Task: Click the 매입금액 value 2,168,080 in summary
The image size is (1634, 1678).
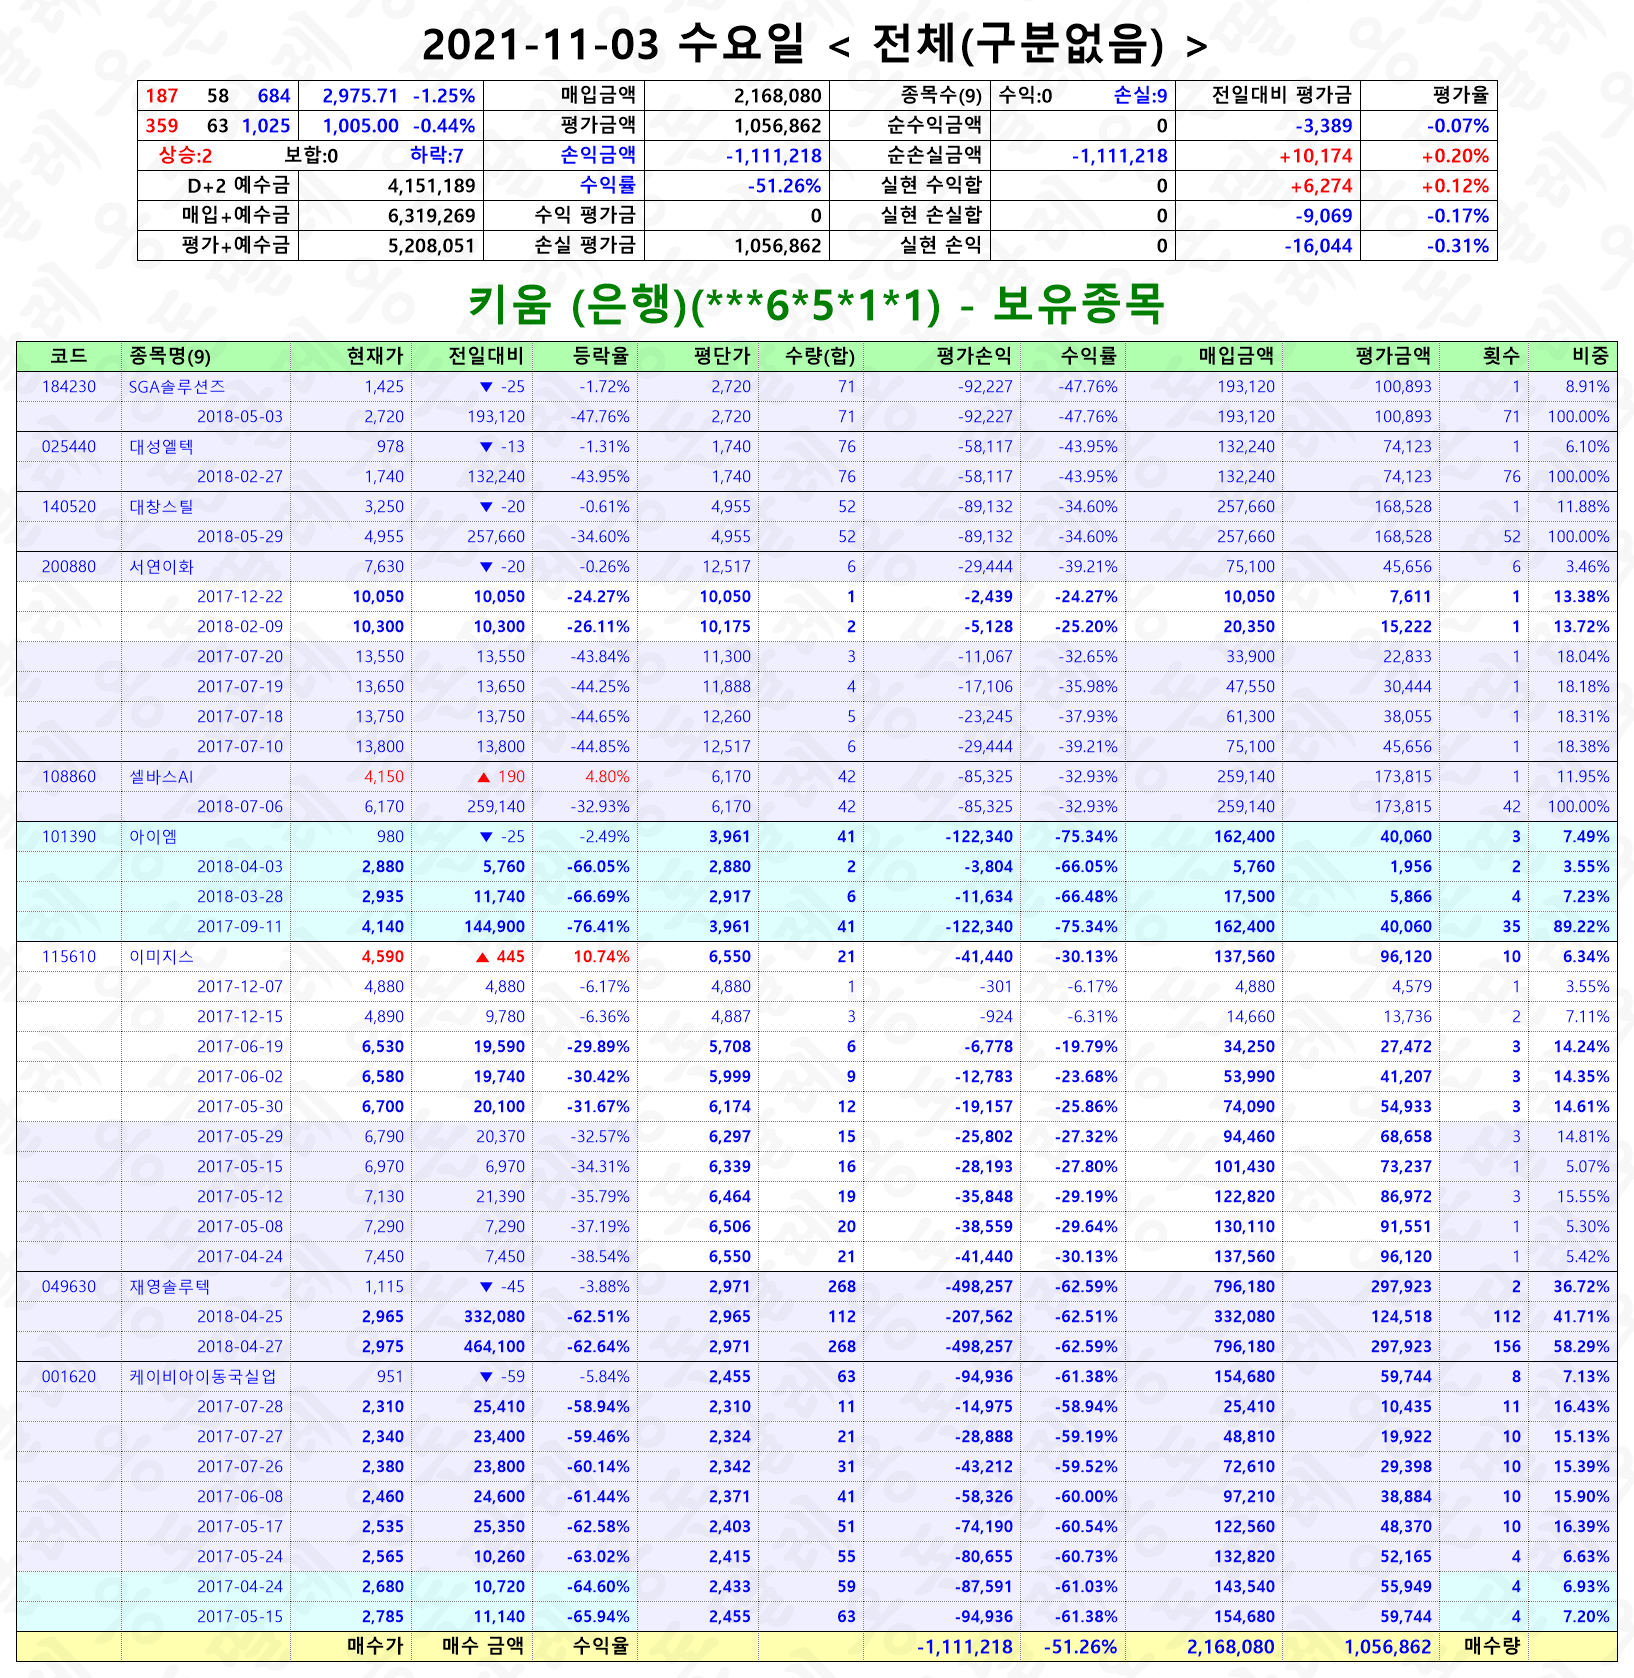Action: tap(778, 96)
